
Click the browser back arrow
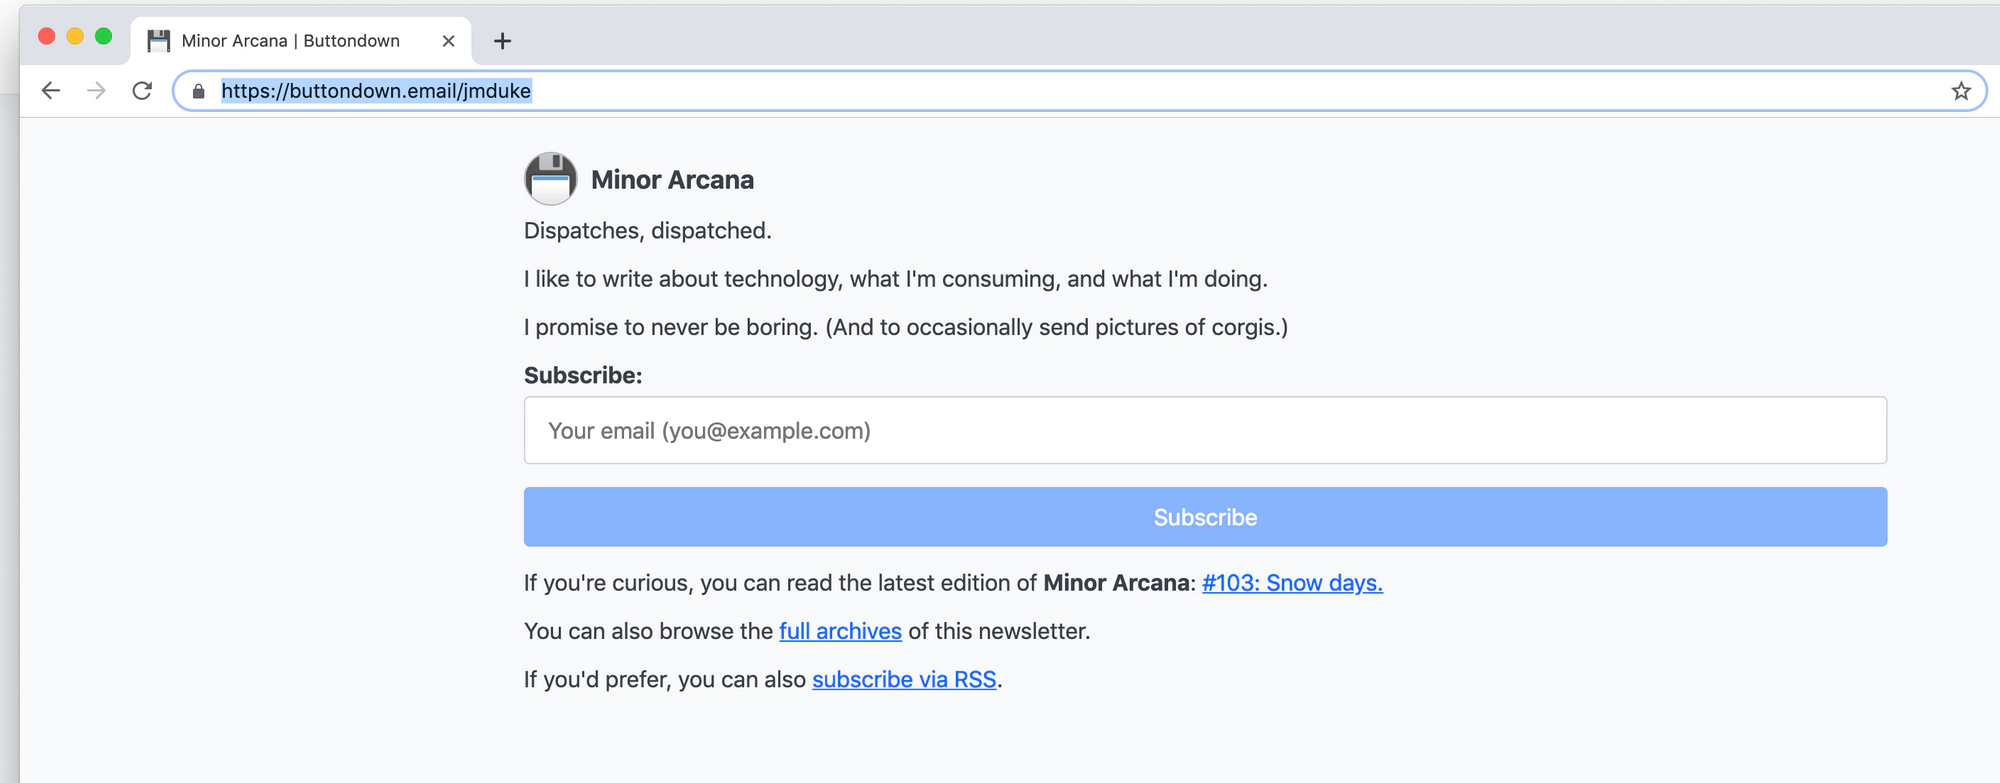(51, 91)
